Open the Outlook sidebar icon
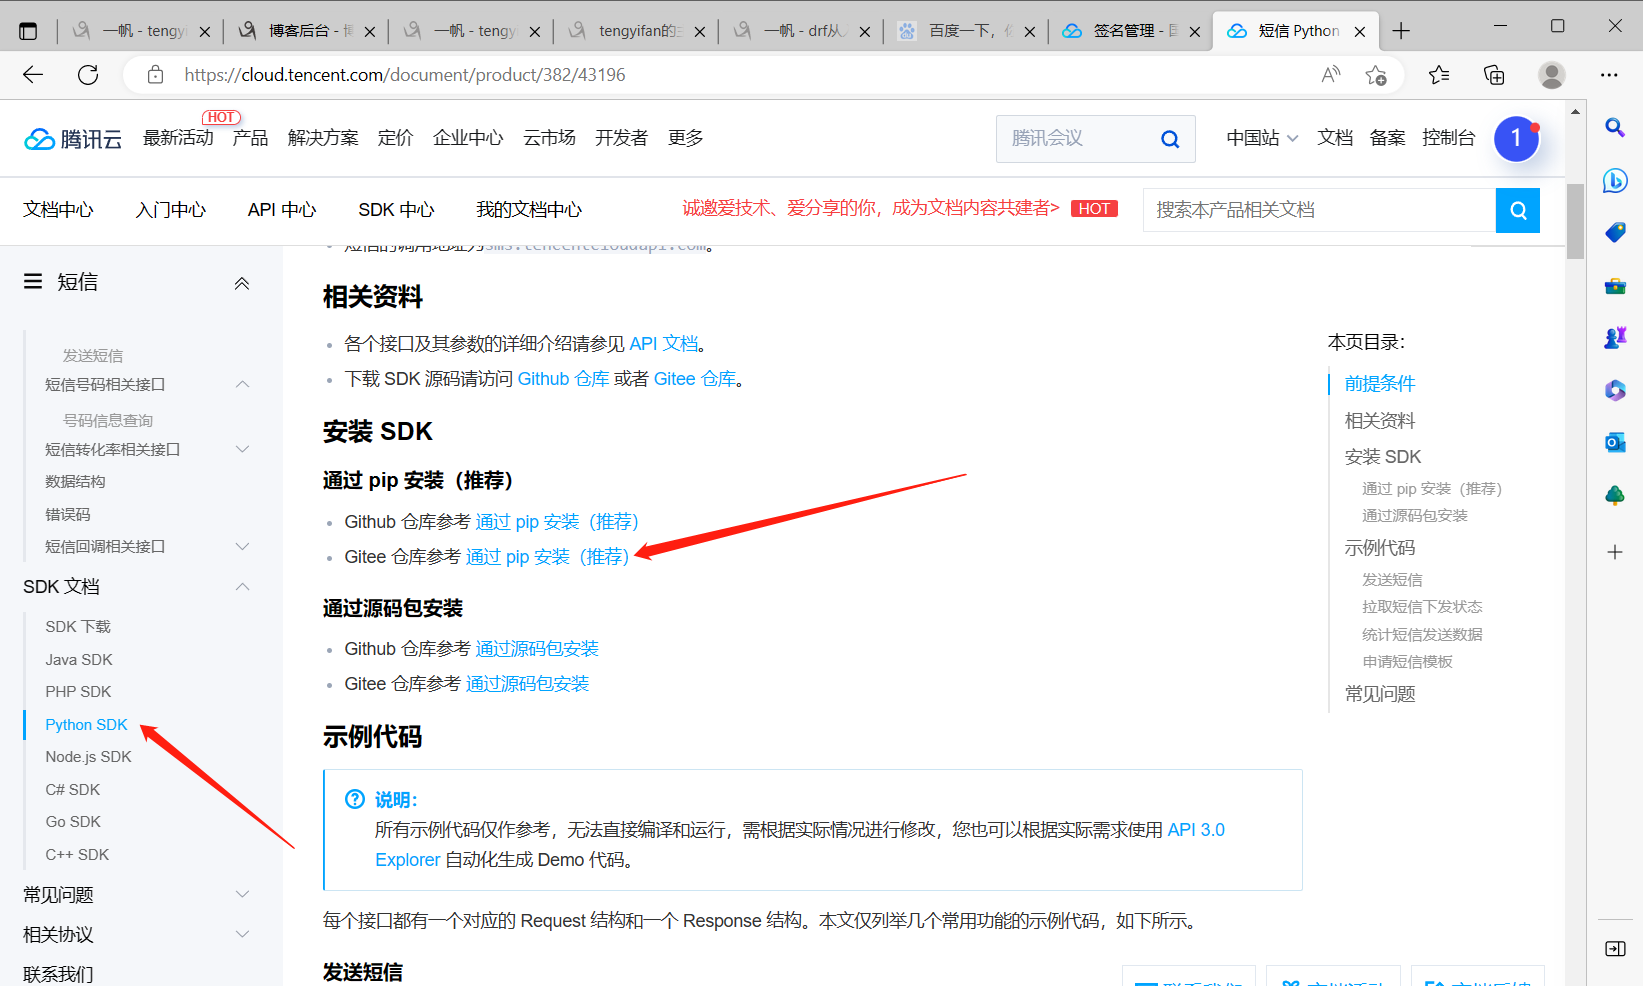 coord(1614,442)
